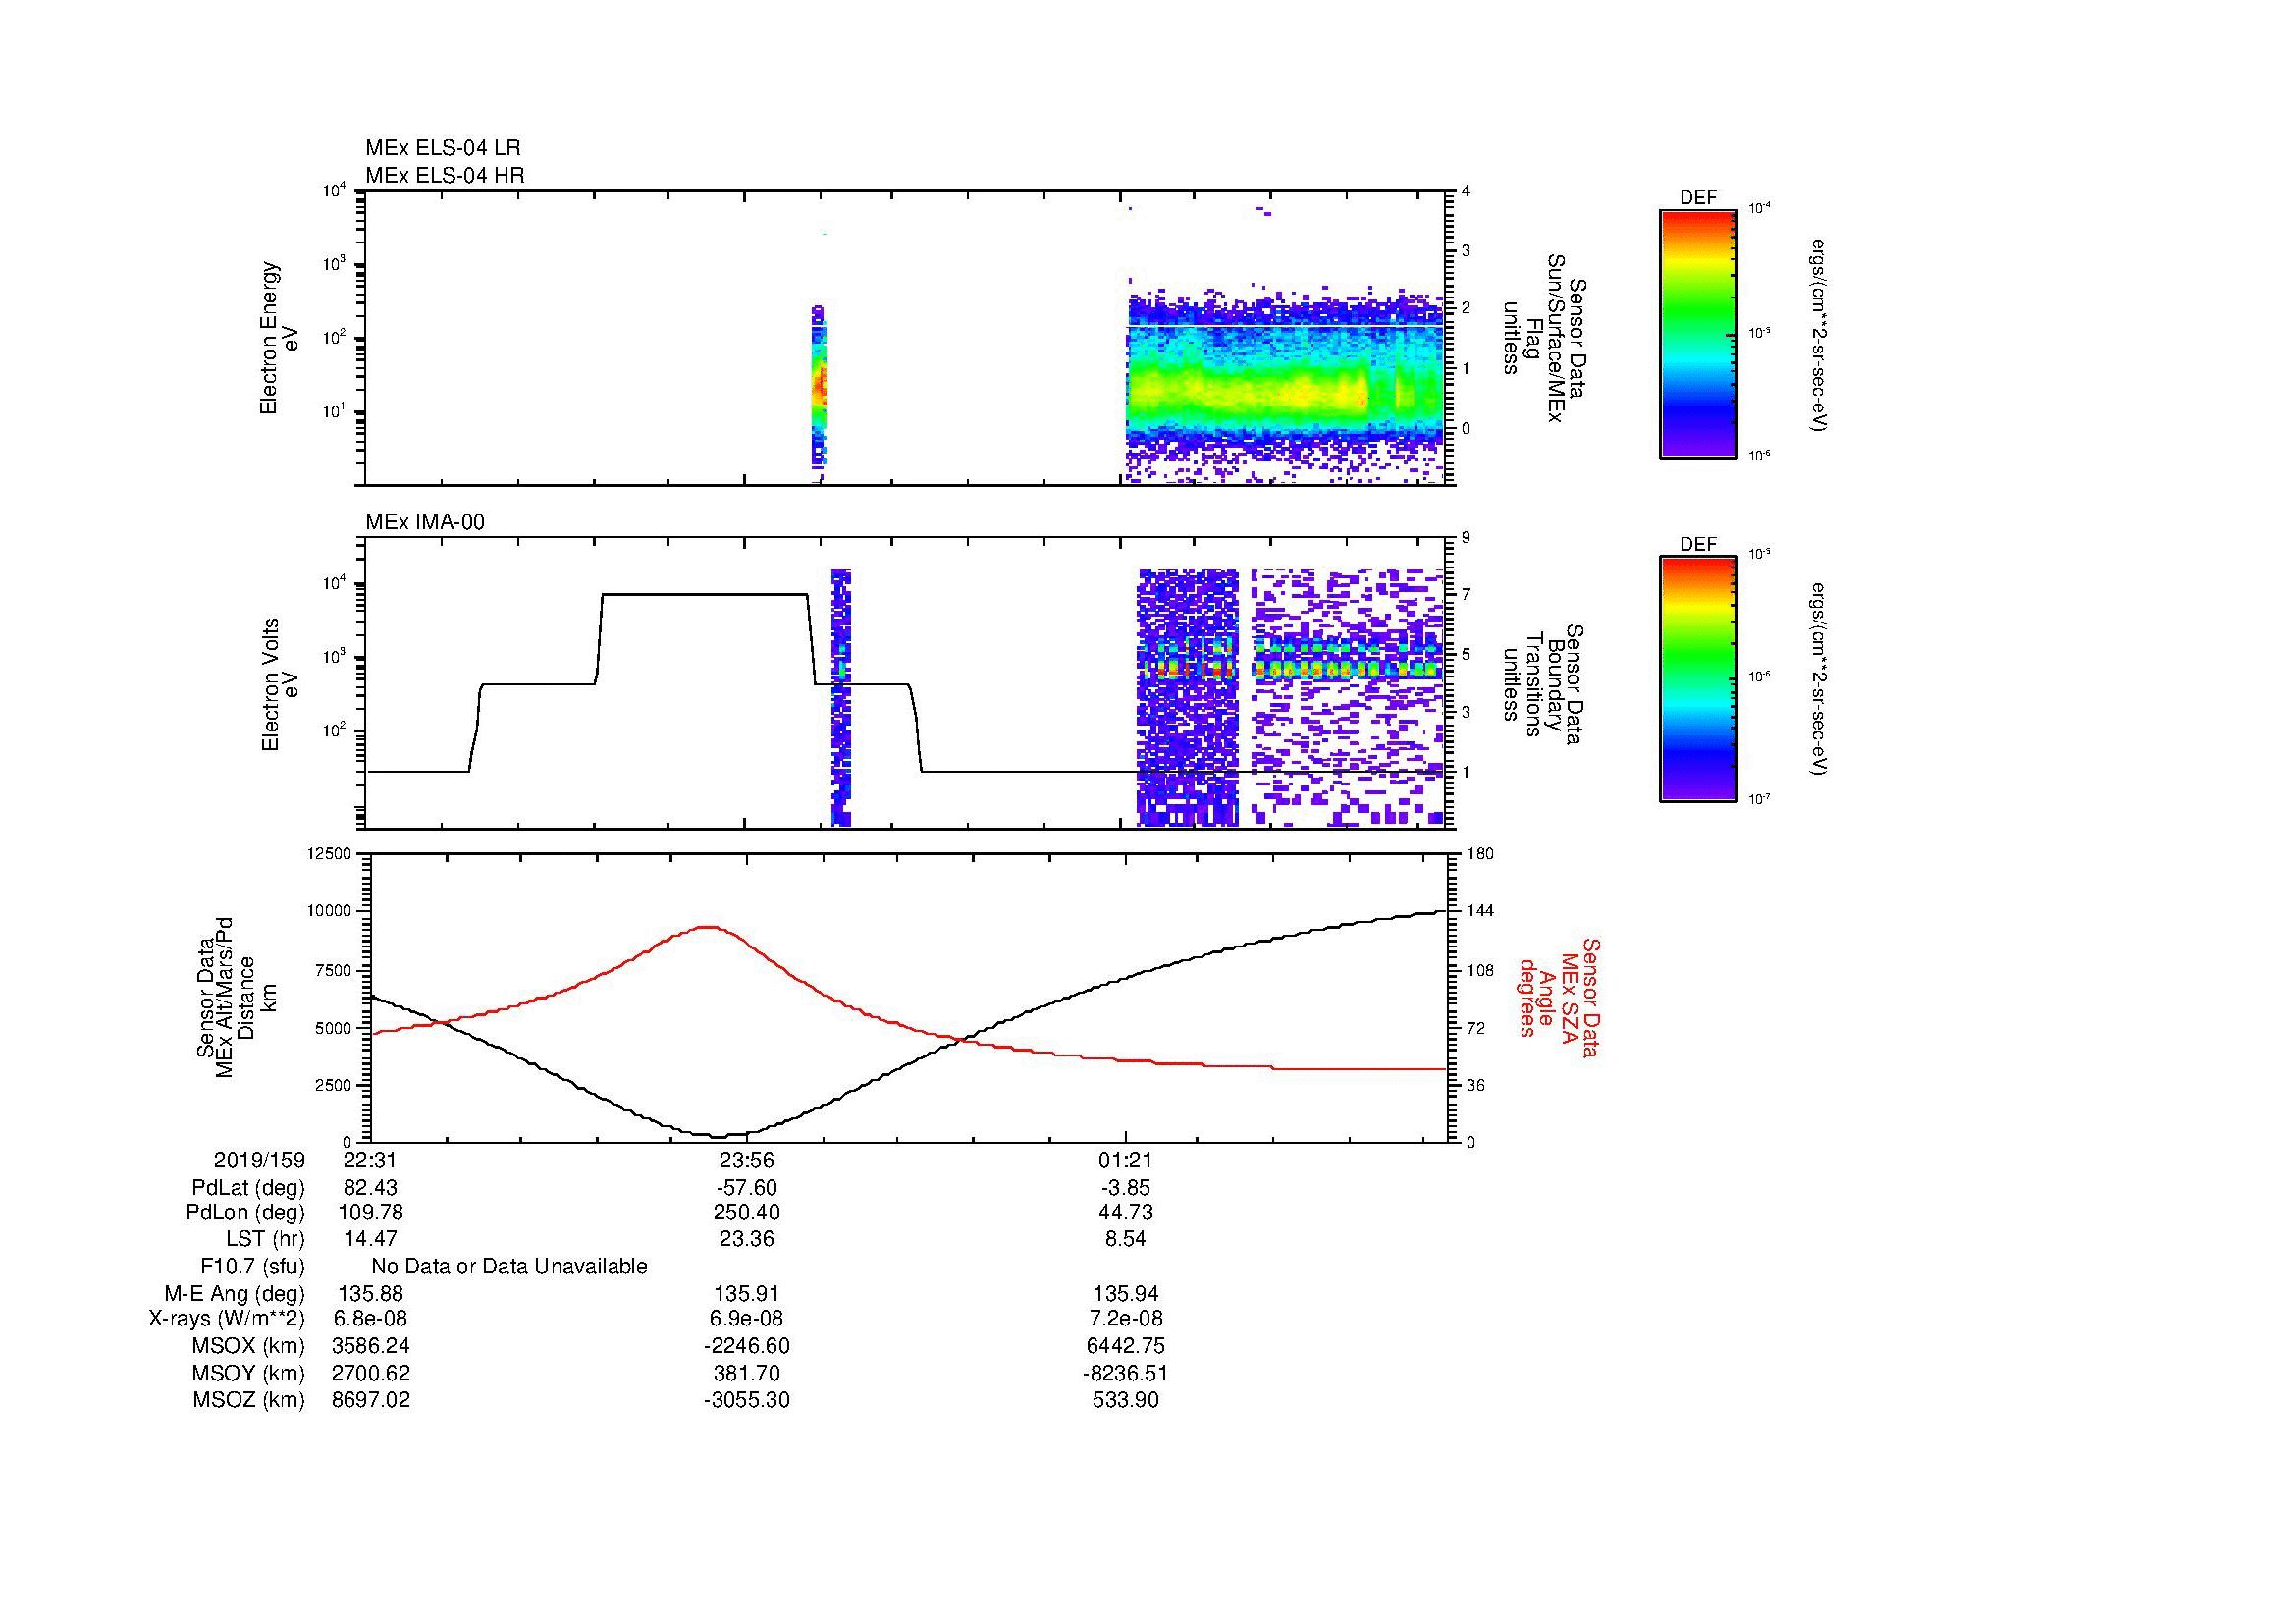Select the 'Electron Volts eV' axis label
The image size is (2296, 1623).
[279, 684]
